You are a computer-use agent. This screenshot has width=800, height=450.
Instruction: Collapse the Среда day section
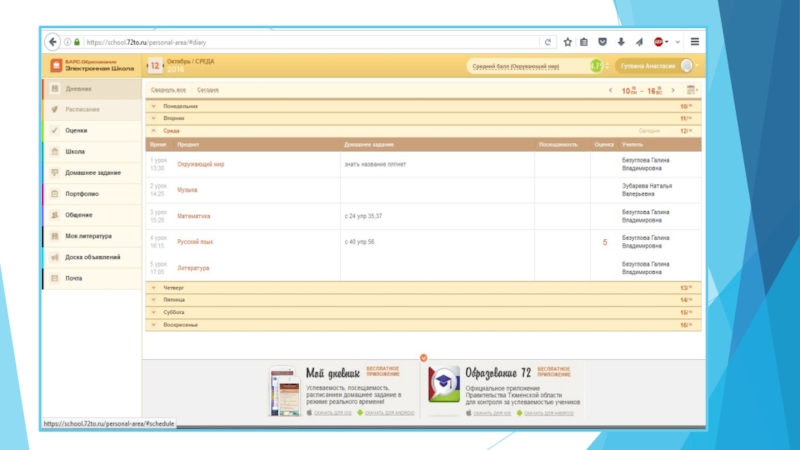(172, 130)
